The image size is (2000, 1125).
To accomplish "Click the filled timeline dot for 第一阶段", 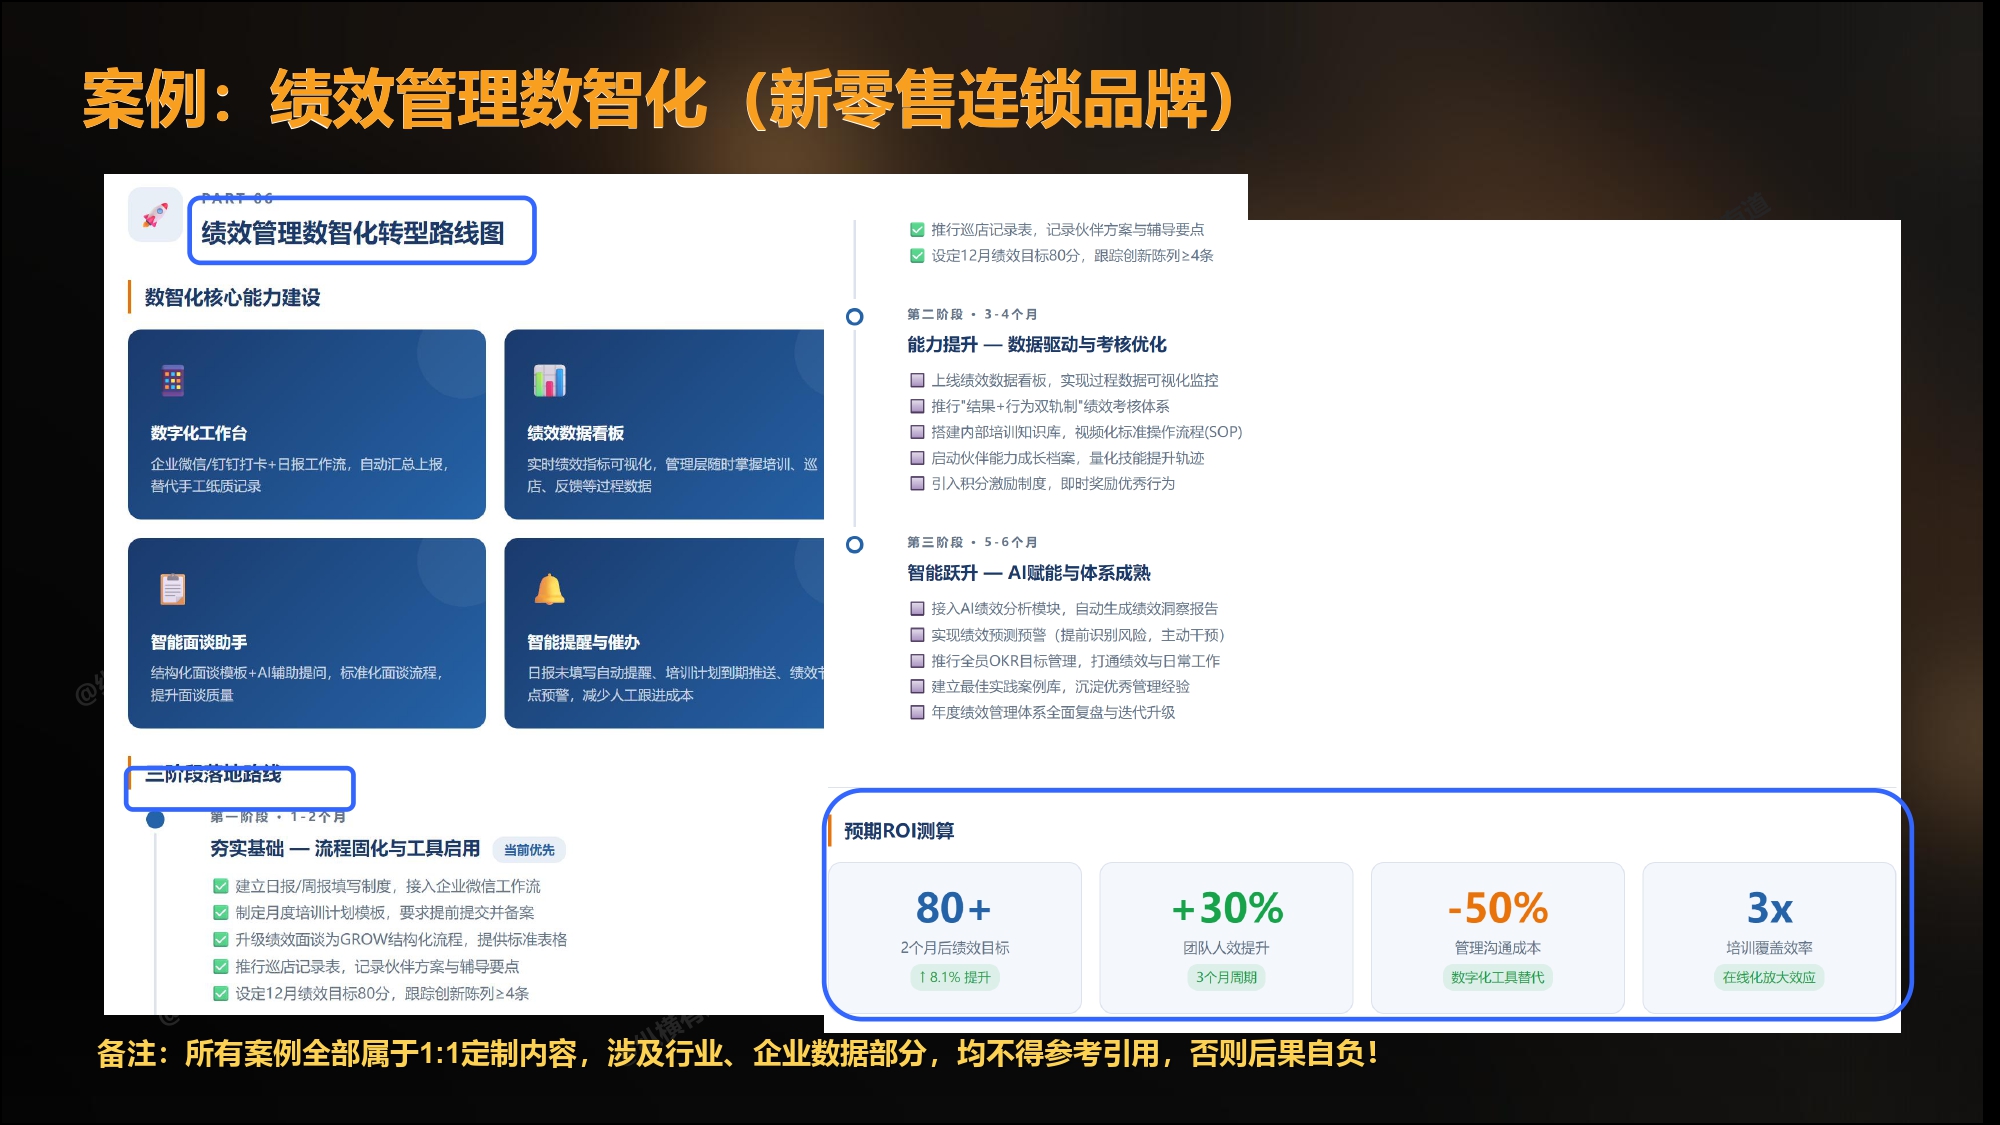I will click(155, 820).
